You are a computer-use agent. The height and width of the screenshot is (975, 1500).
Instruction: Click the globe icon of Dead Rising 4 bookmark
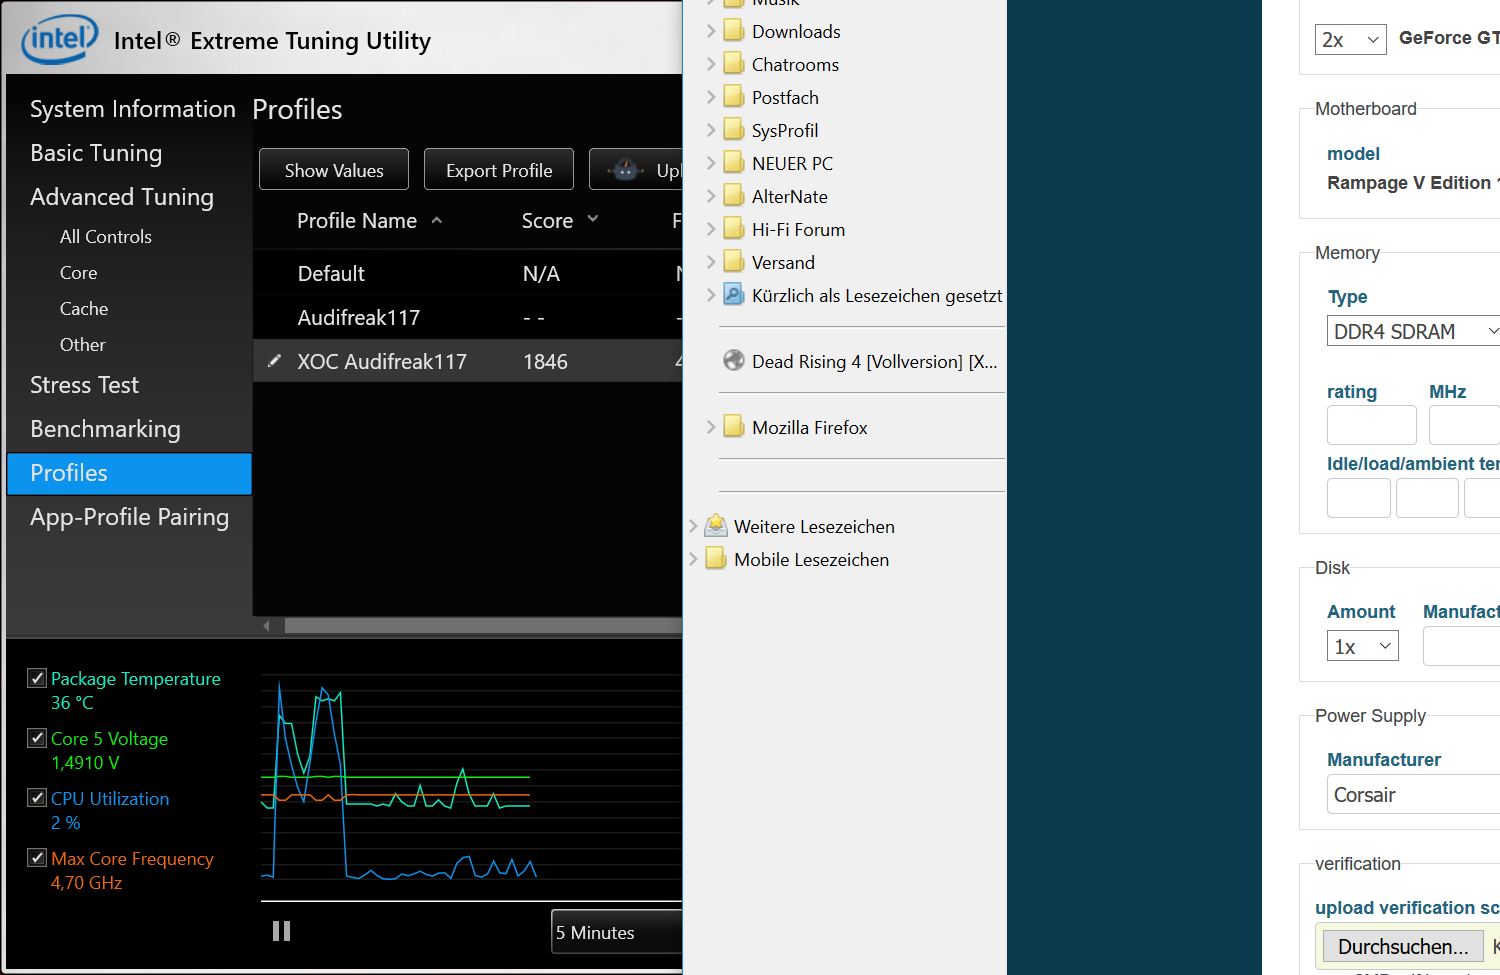pos(734,361)
